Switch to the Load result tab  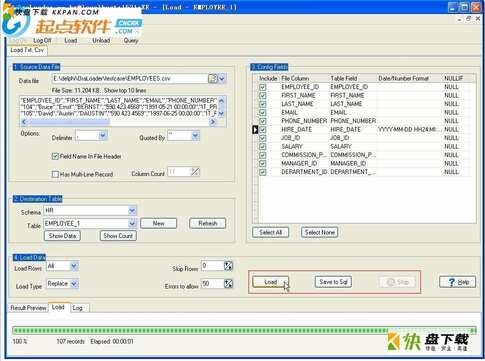(58, 307)
